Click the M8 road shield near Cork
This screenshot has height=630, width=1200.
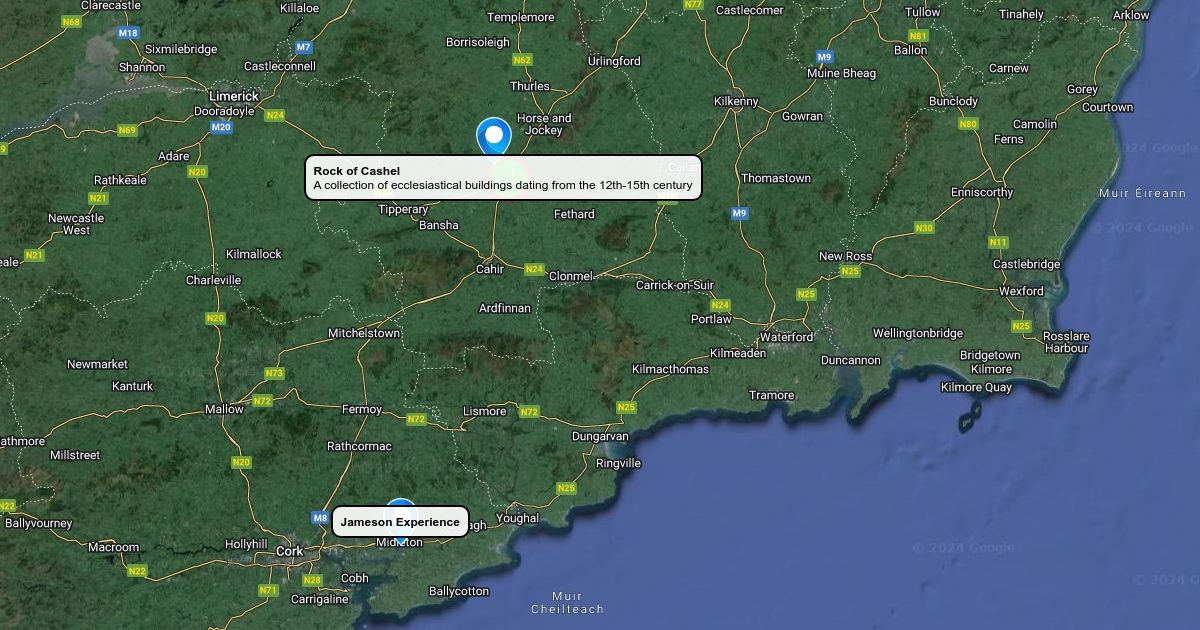tap(320, 518)
